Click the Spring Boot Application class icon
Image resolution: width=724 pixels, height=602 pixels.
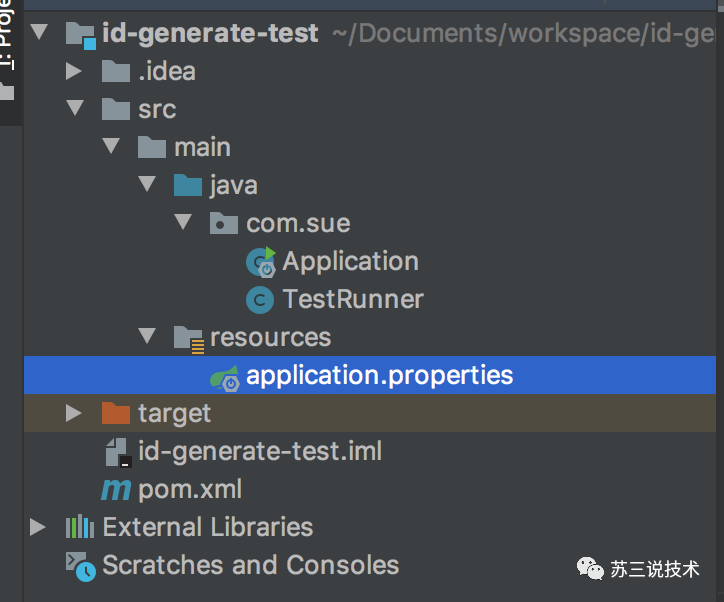261,262
